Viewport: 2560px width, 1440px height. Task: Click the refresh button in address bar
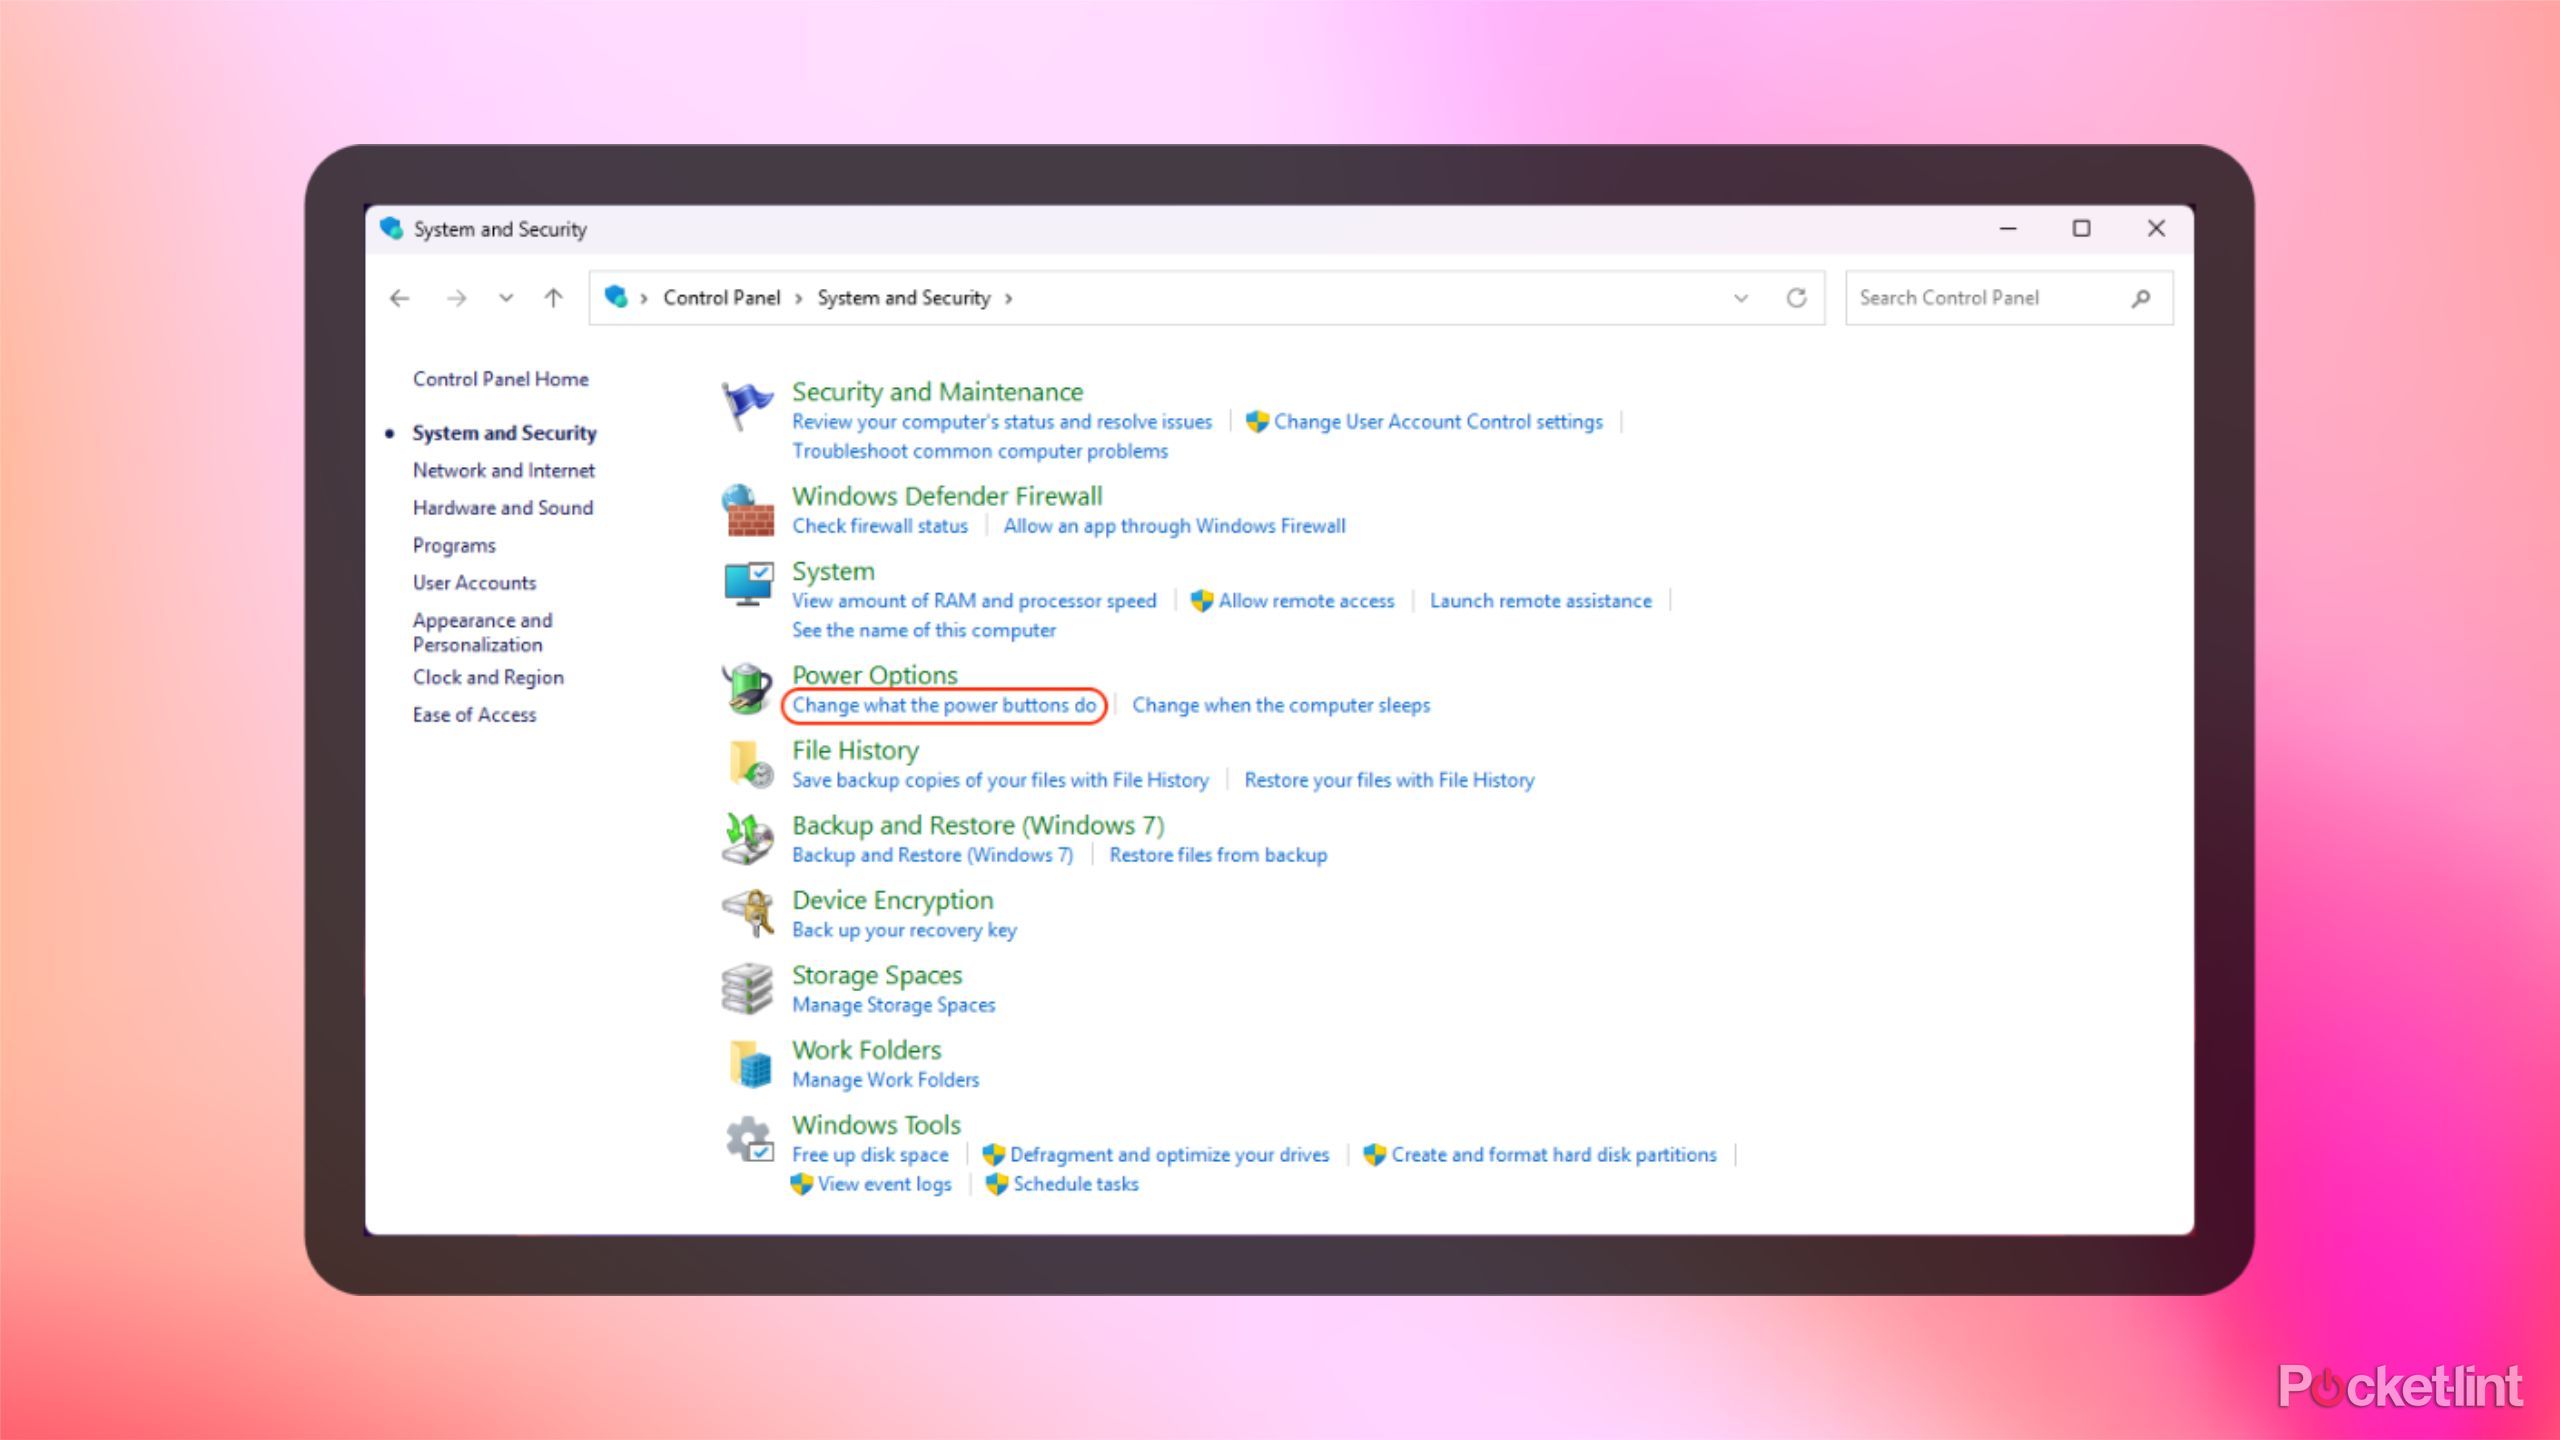click(1796, 298)
